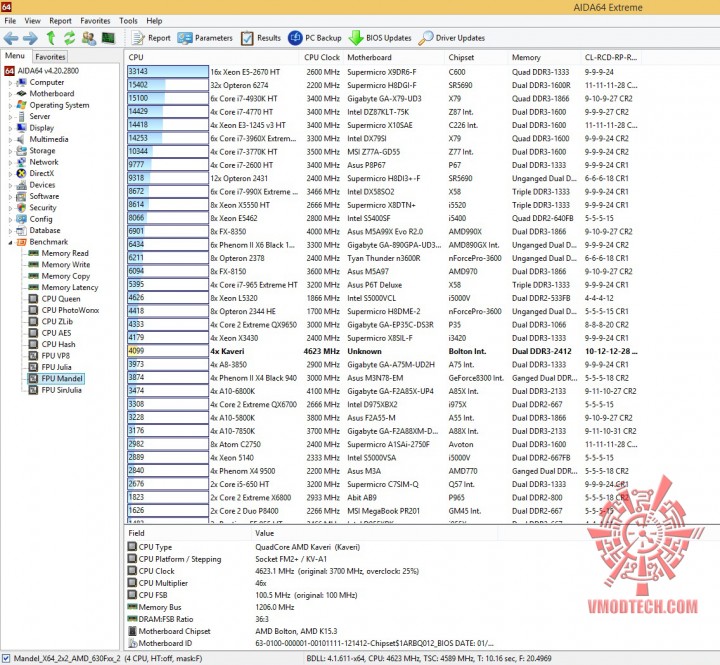The width and height of the screenshot is (720, 665).
Task: Expand the Motherboard tree node
Action: coord(10,94)
